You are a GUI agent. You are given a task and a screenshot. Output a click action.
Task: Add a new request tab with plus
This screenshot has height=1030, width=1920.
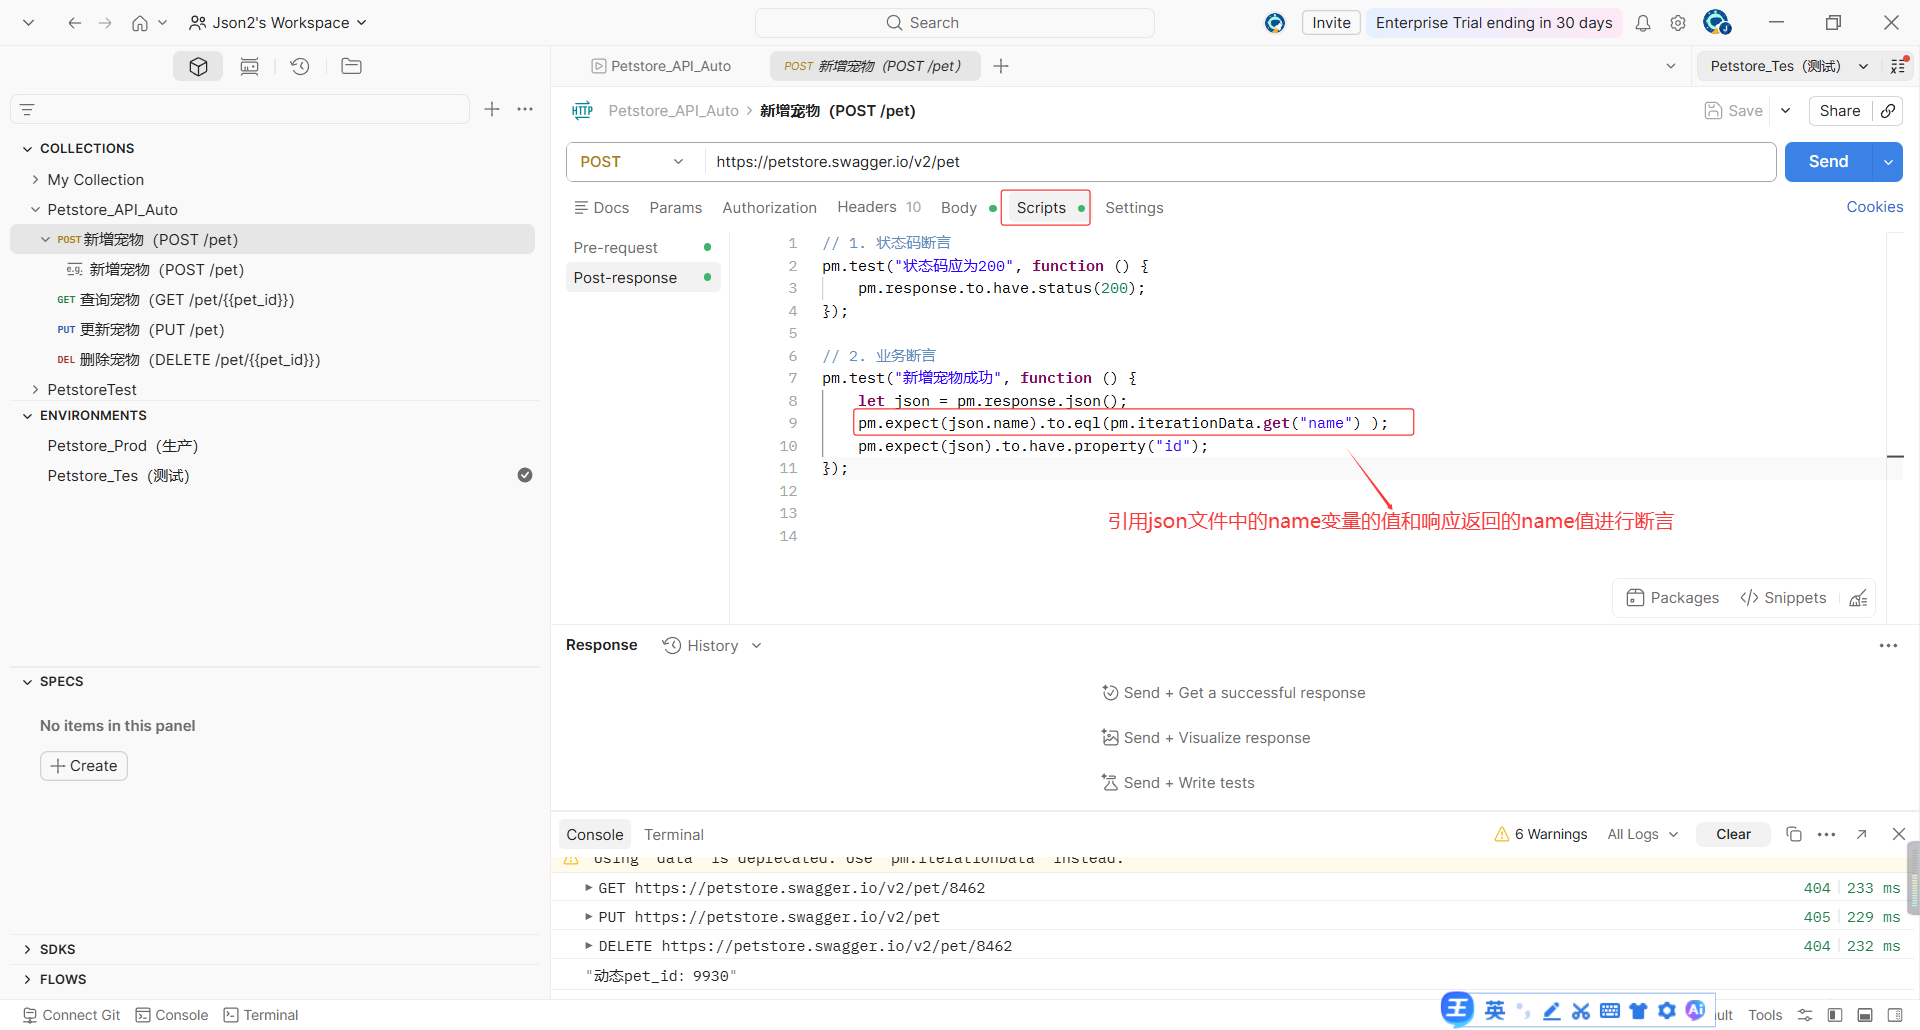pyautogui.click(x=1001, y=66)
